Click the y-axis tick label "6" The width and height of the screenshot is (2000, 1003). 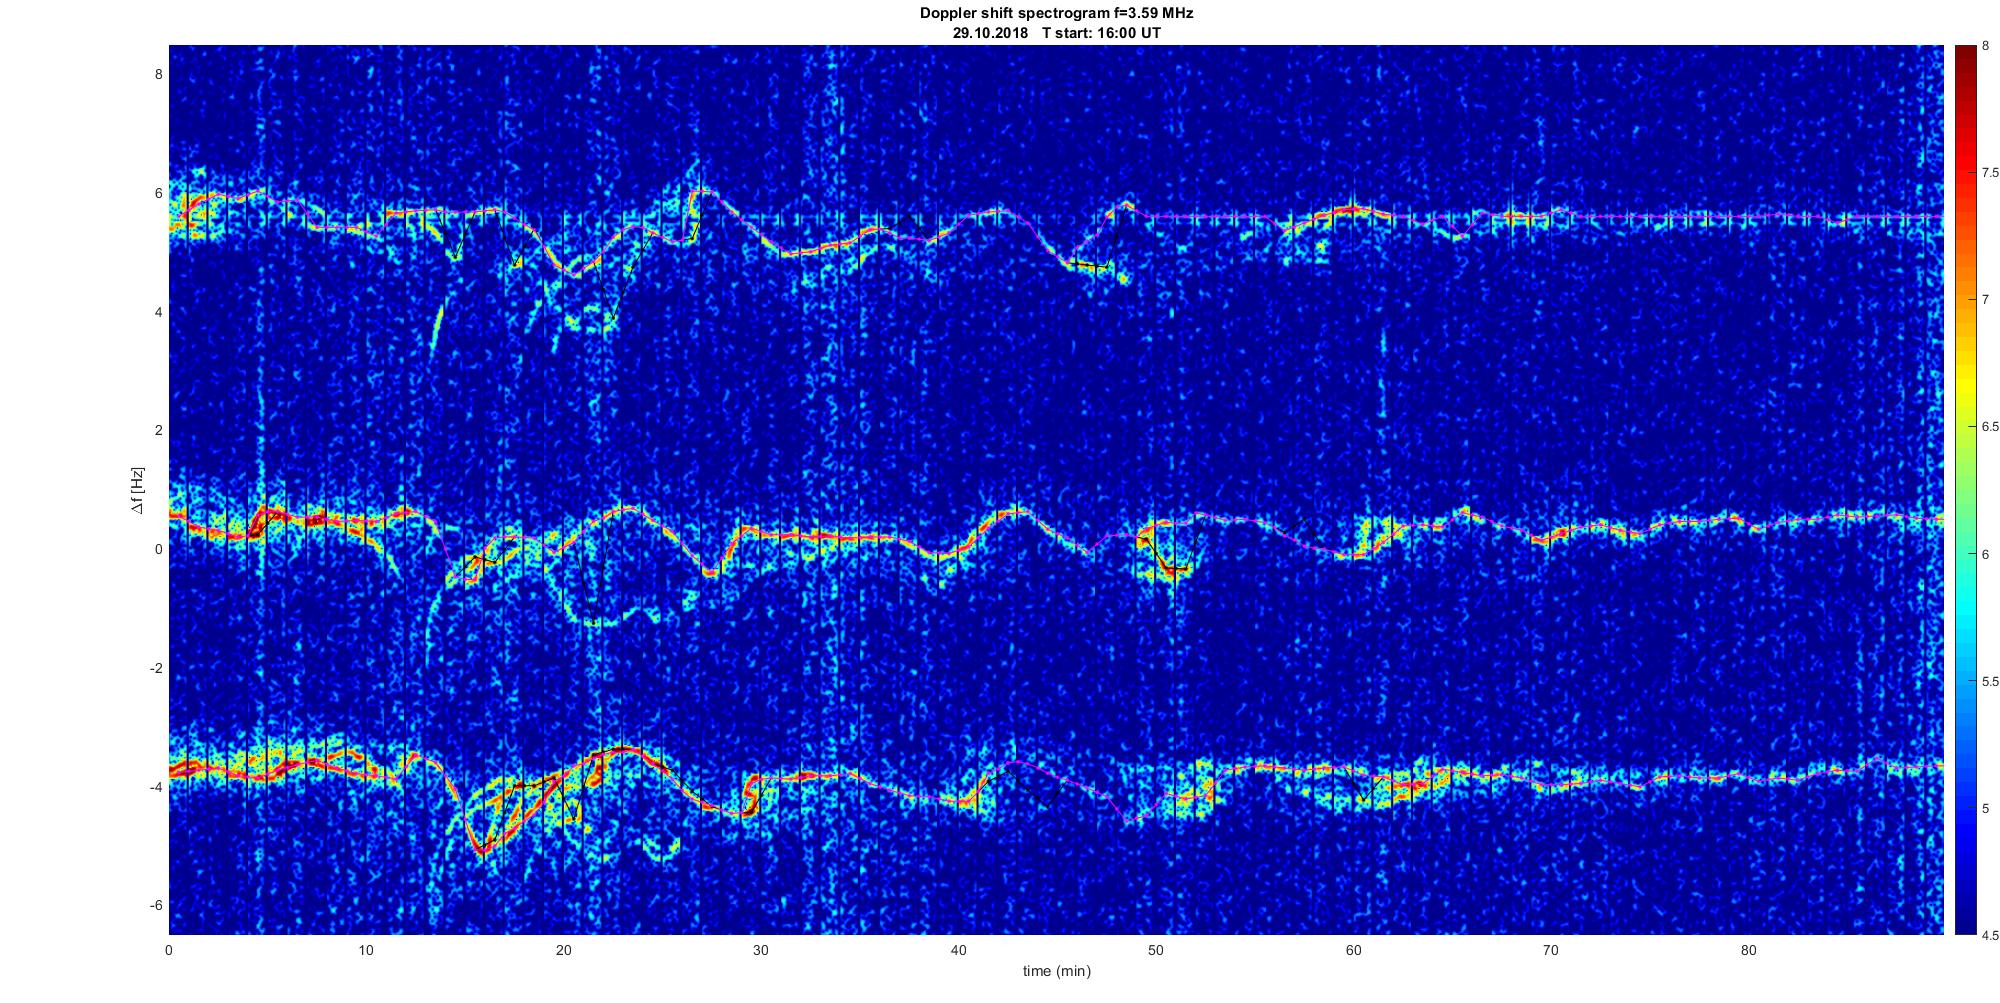[158, 193]
